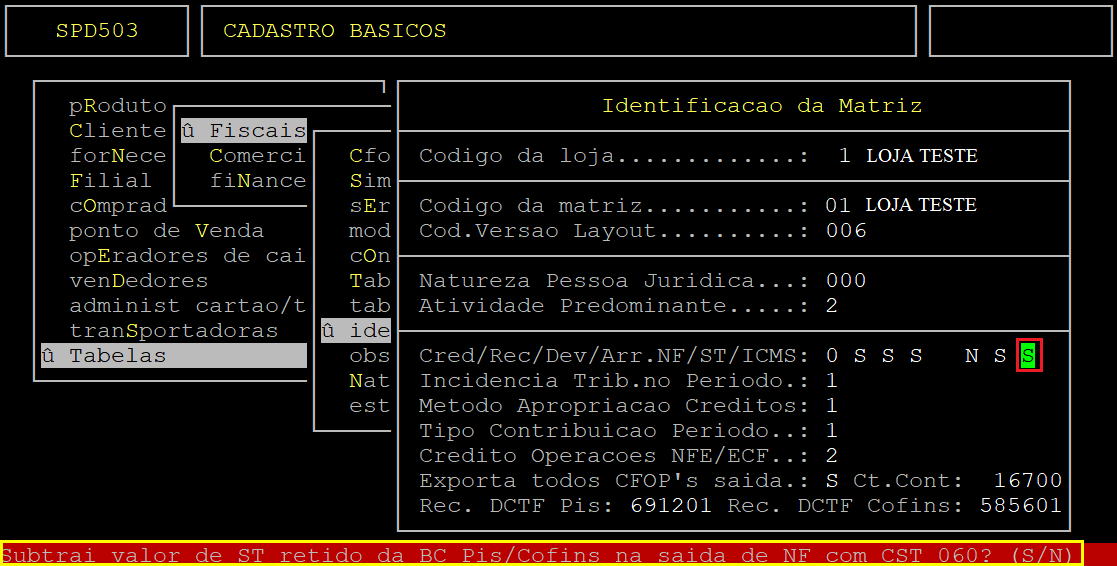Toggle the N flag in Cred/Rec/Dev row
Image resolution: width=1117 pixels, height=566 pixels.
971,356
